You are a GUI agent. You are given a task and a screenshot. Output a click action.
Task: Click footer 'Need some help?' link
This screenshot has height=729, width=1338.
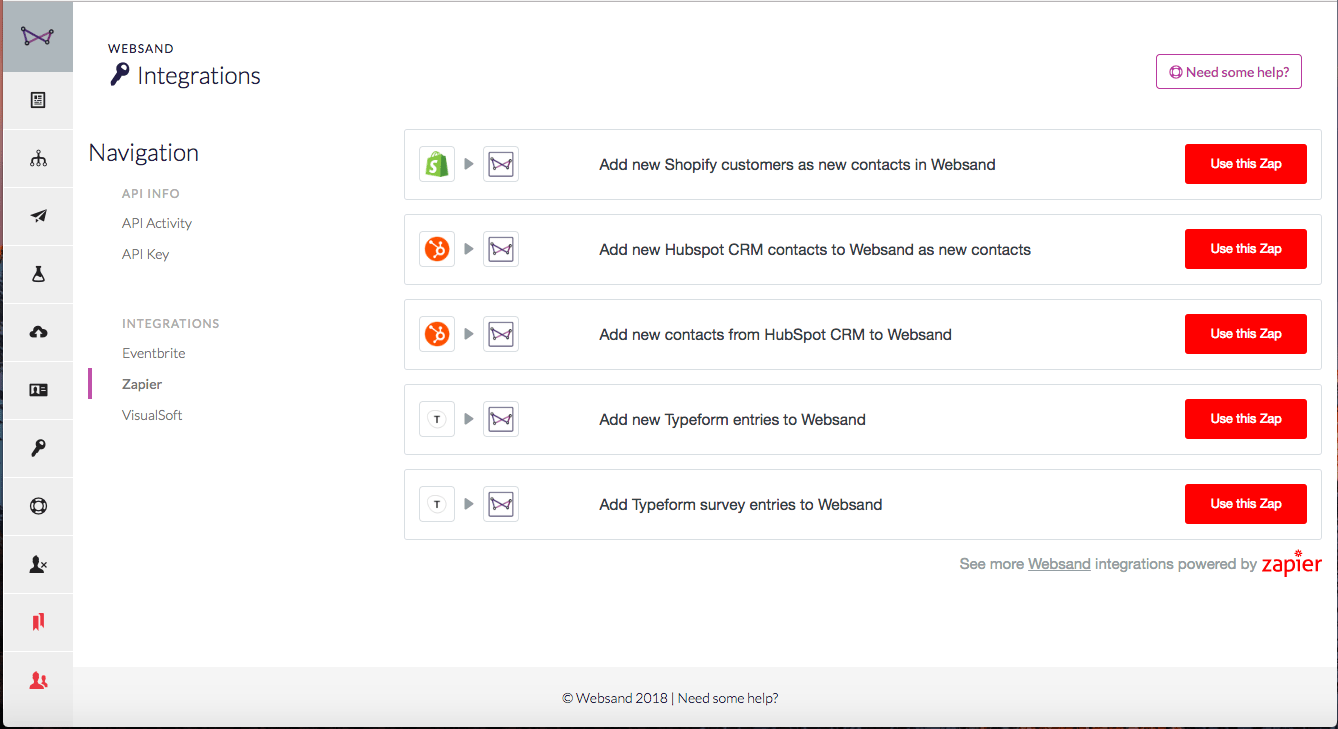tap(728, 698)
